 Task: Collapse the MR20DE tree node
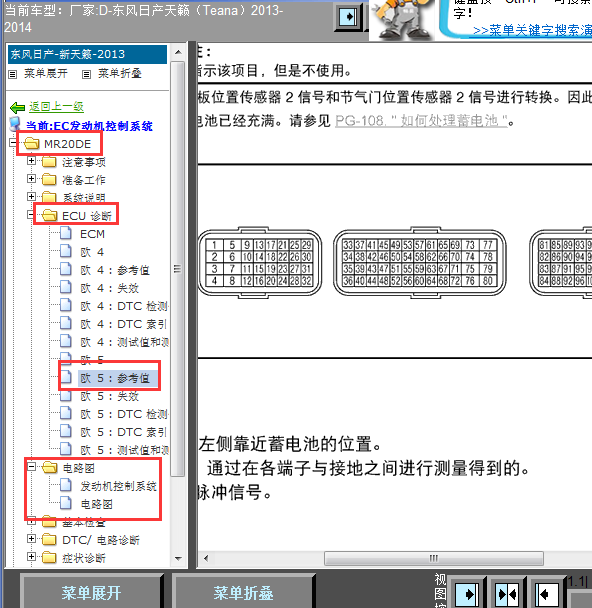(x=14, y=143)
